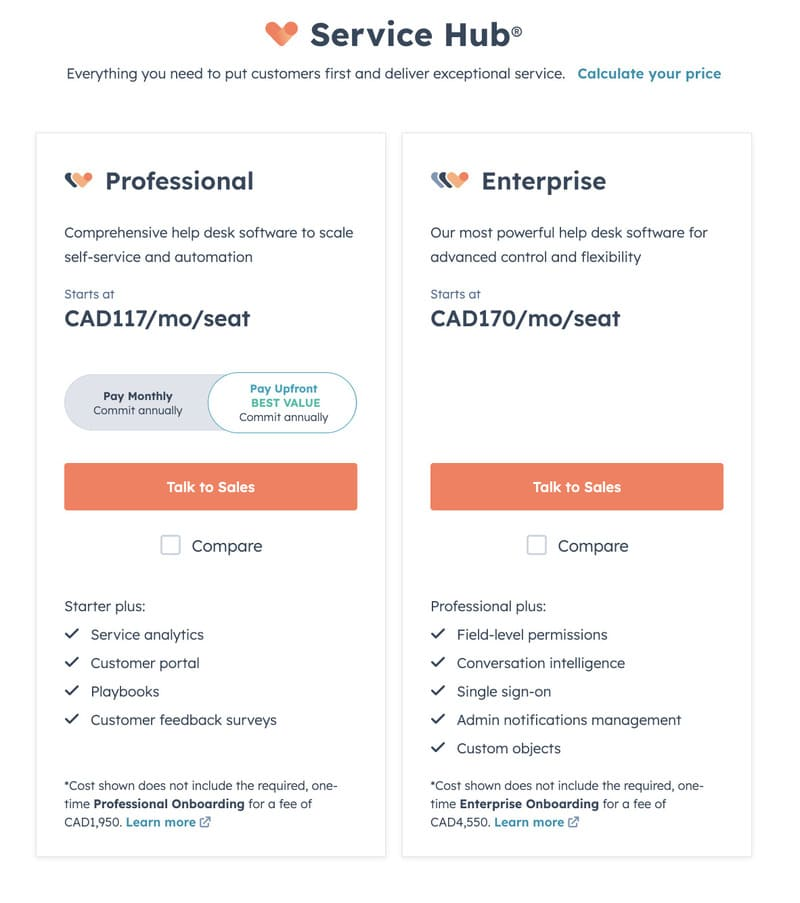Enable the Compare checkbox under Enterprise
This screenshot has width=800, height=903.
click(x=536, y=546)
